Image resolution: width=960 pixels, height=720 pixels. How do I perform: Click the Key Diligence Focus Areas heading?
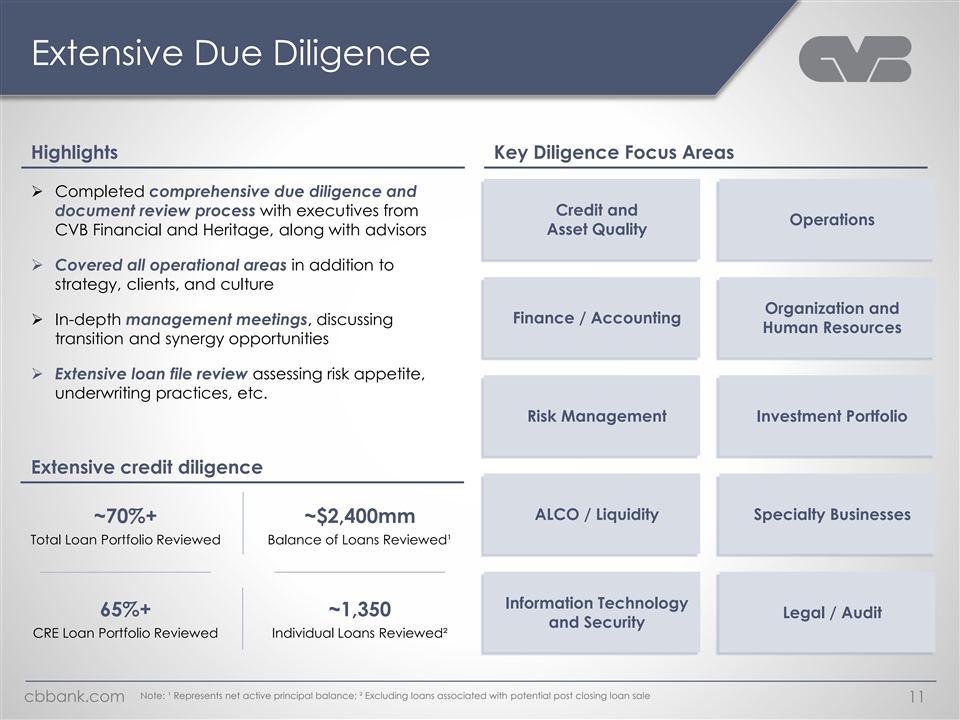click(x=614, y=153)
